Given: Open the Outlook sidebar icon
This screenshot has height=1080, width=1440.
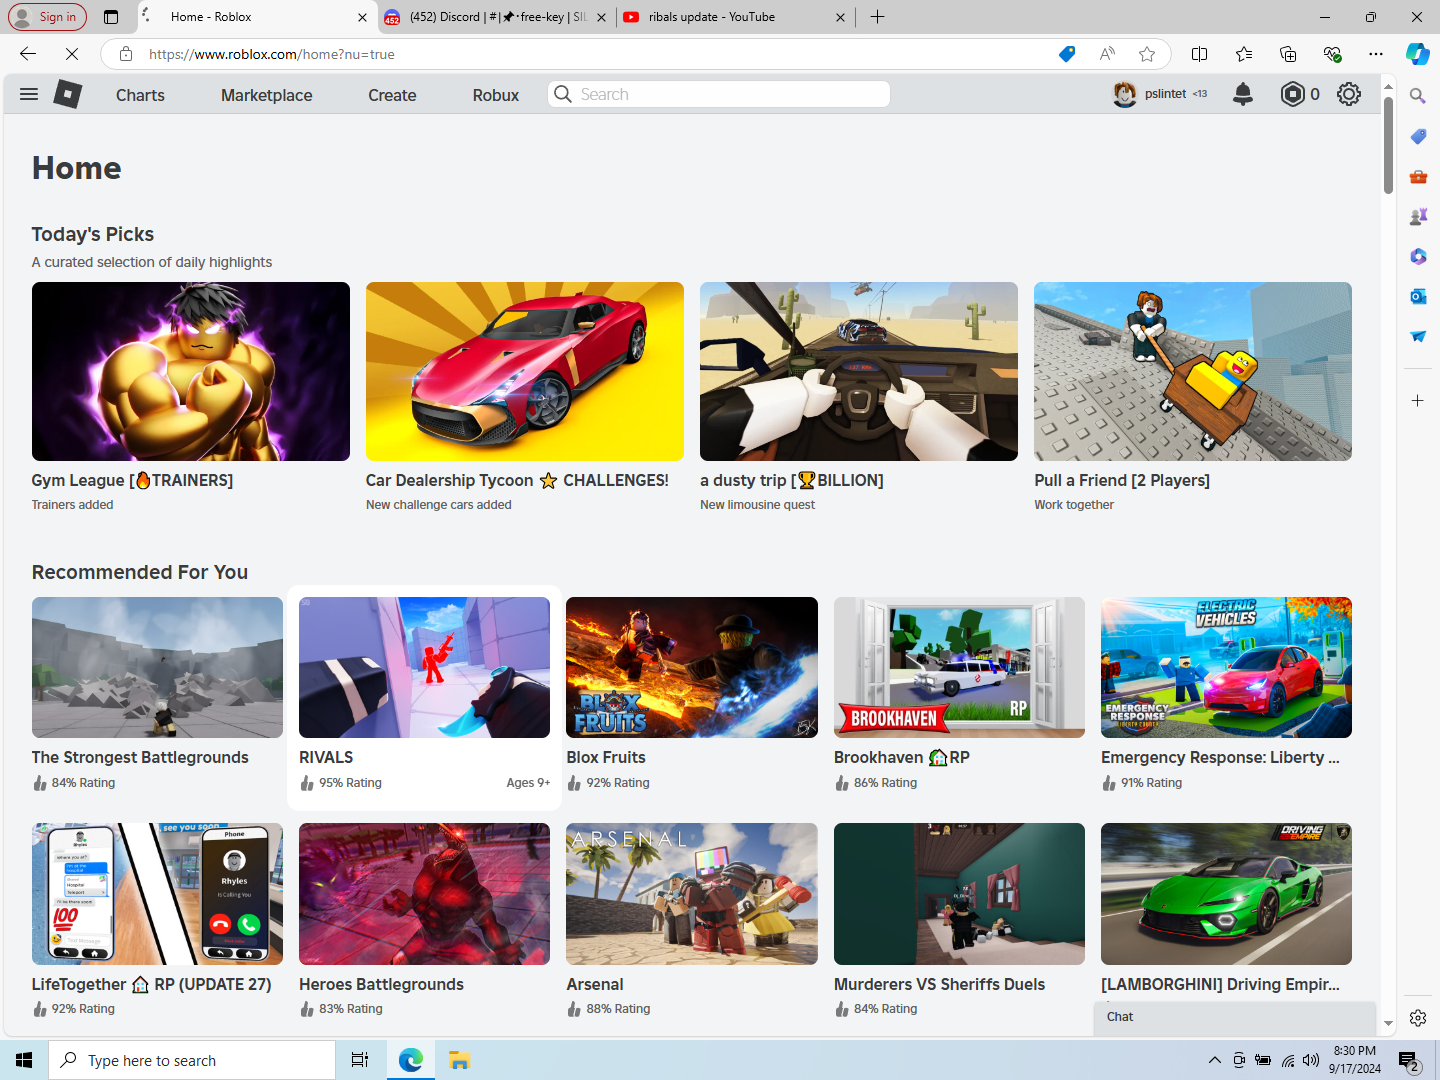Looking at the screenshot, I should (1418, 296).
